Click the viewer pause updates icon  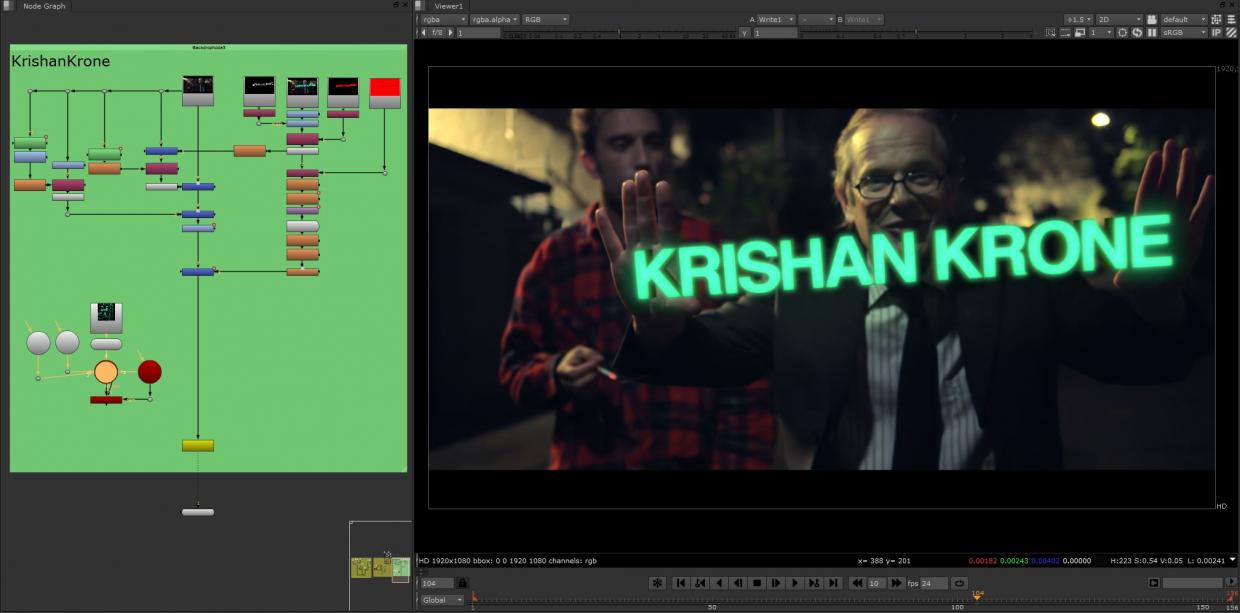[x=1152, y=32]
